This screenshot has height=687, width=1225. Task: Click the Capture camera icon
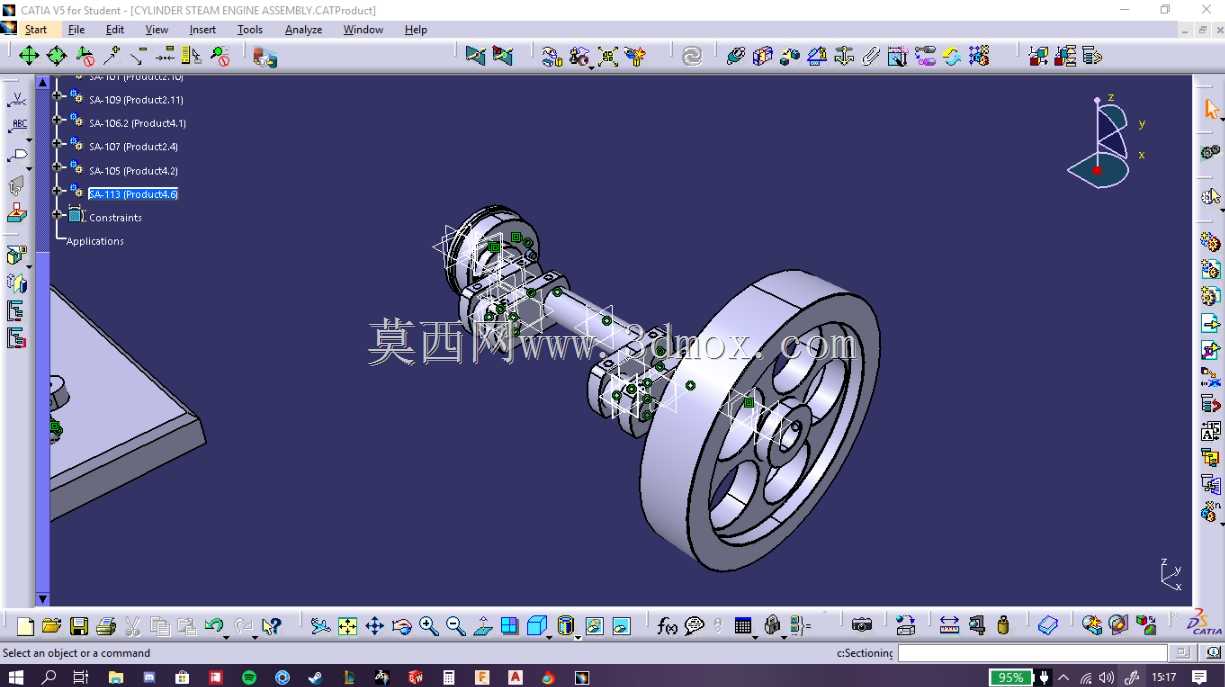[862, 626]
